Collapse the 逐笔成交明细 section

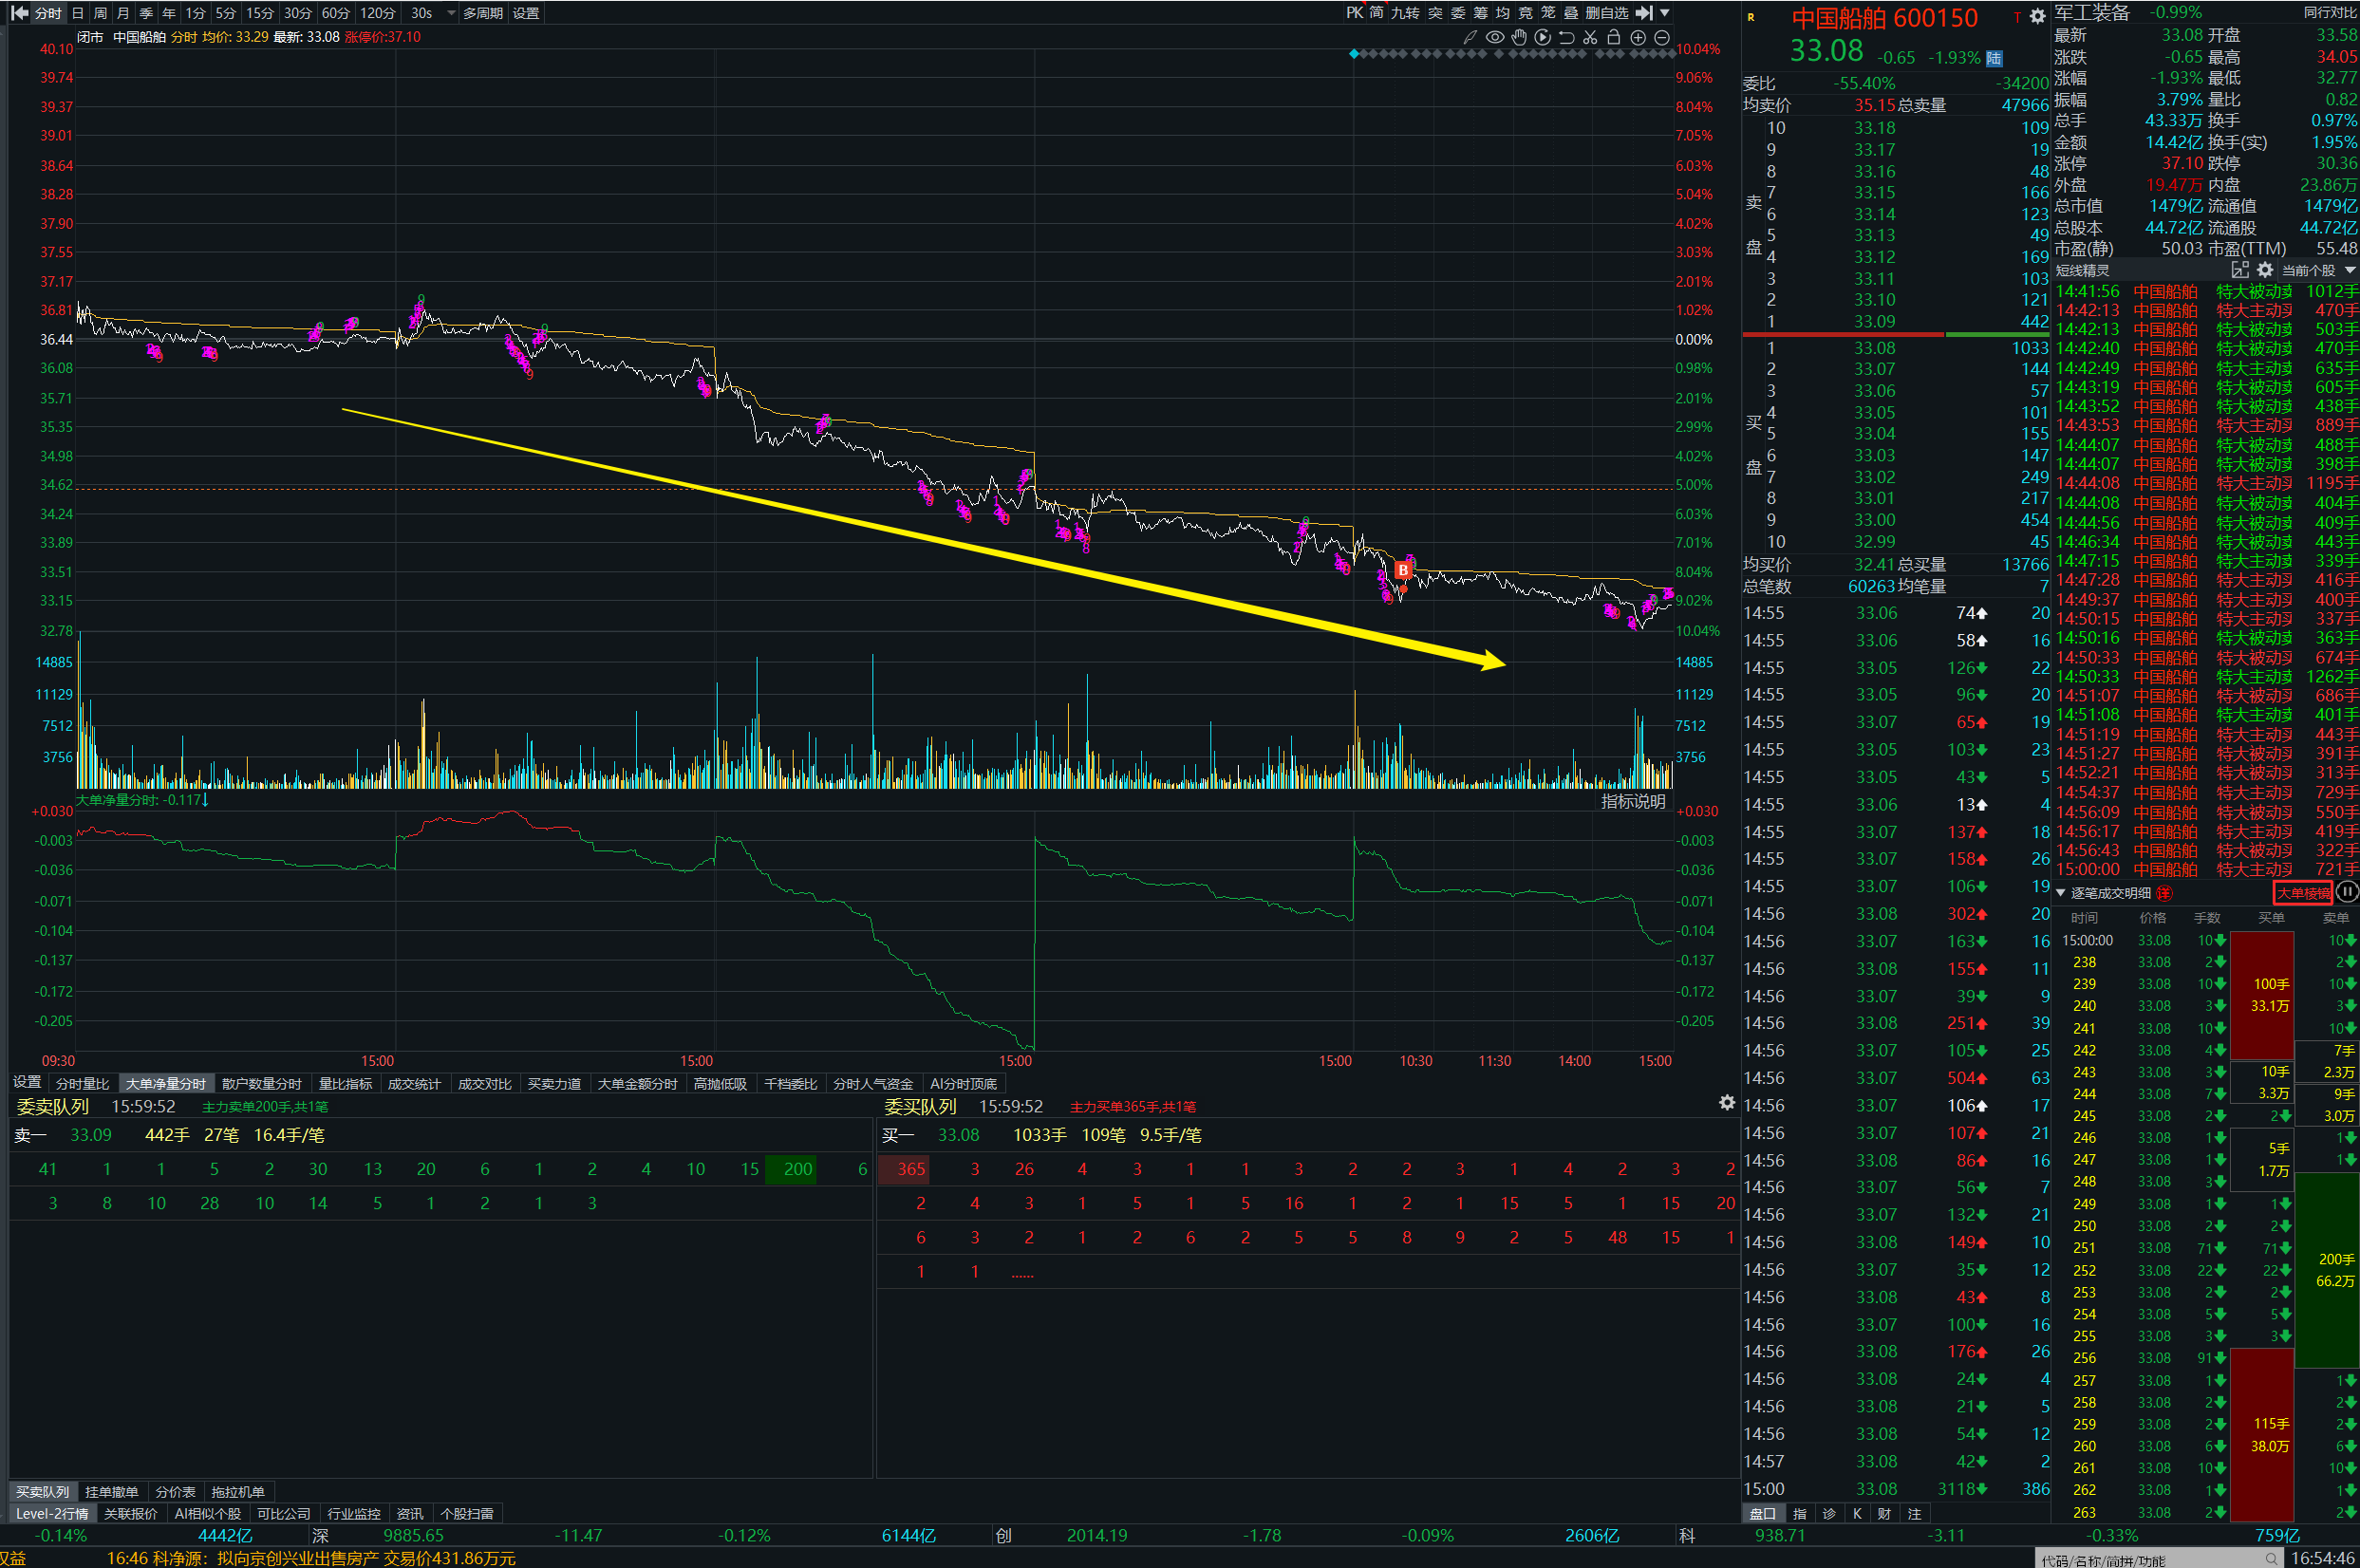click(x=2061, y=892)
